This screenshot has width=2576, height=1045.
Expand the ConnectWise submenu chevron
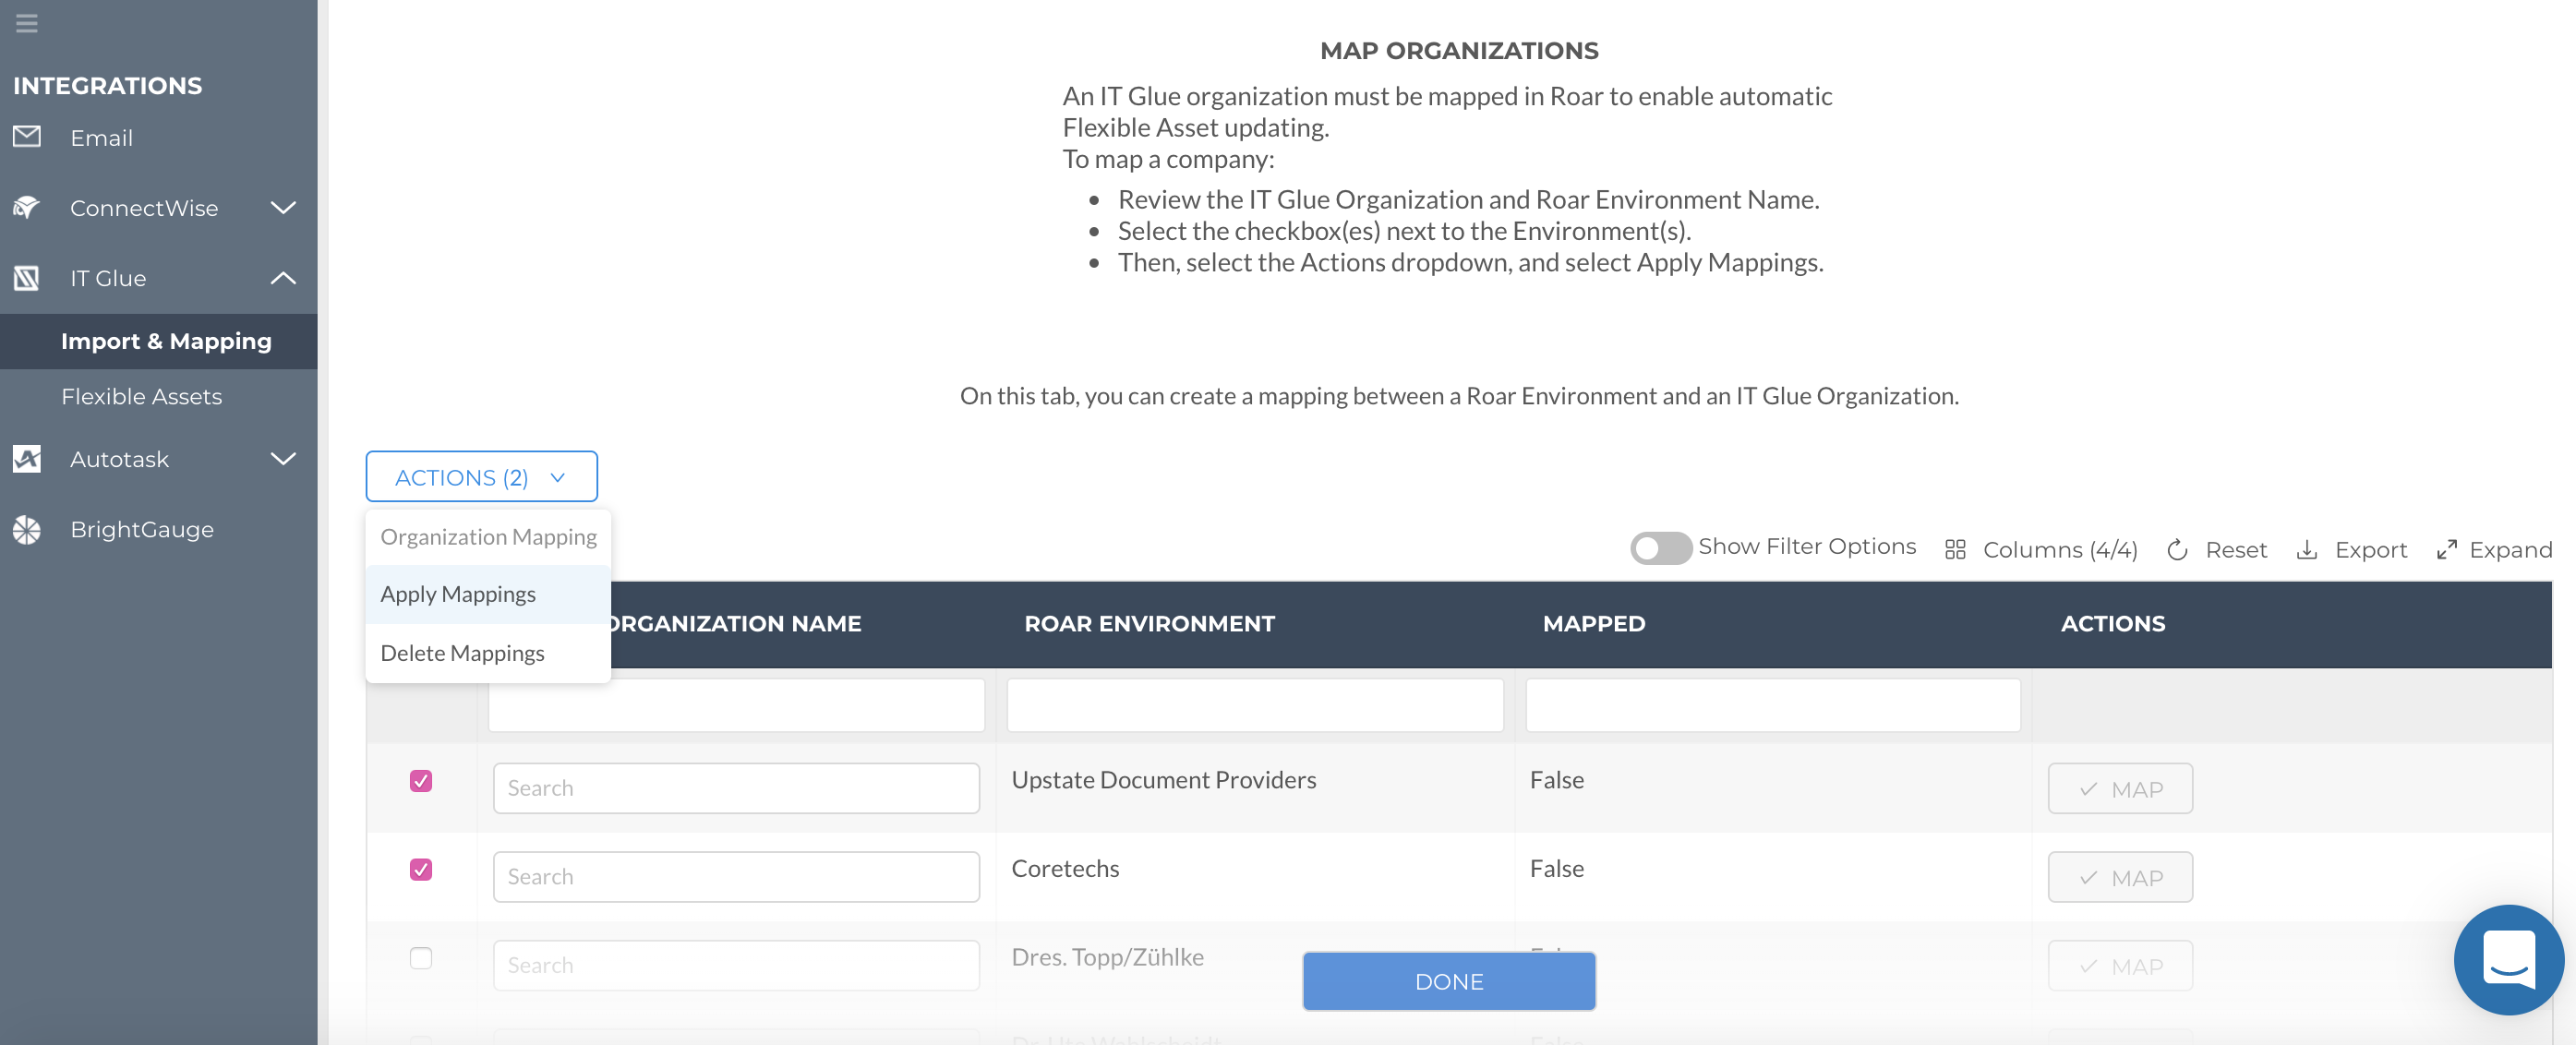click(x=283, y=207)
